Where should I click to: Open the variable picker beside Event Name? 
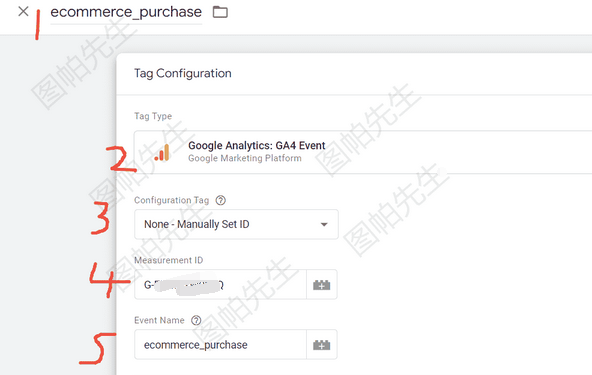click(322, 345)
